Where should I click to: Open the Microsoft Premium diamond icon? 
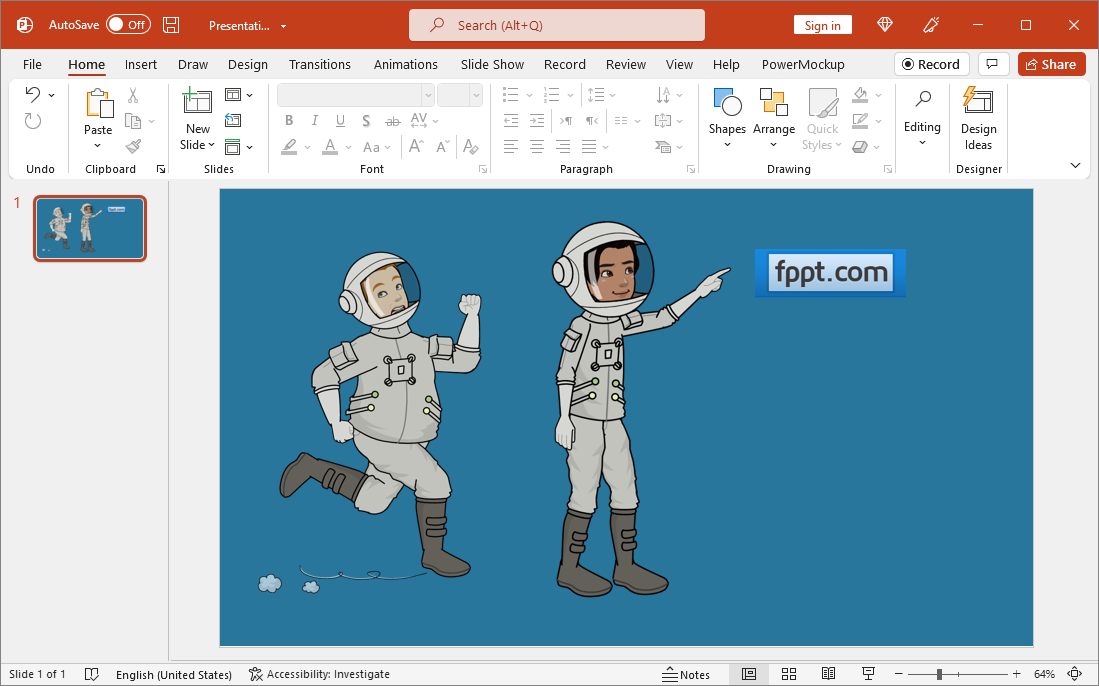click(x=885, y=25)
